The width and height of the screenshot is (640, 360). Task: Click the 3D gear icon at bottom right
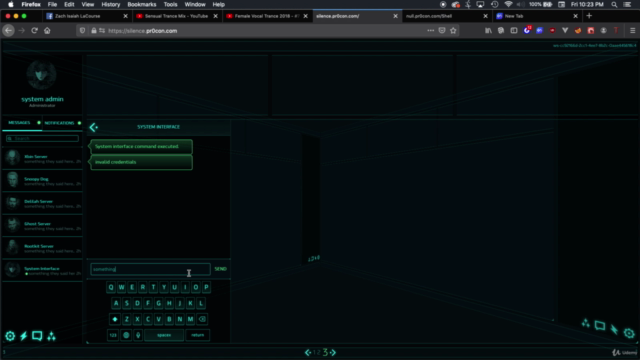pyautogui.click(x=629, y=333)
